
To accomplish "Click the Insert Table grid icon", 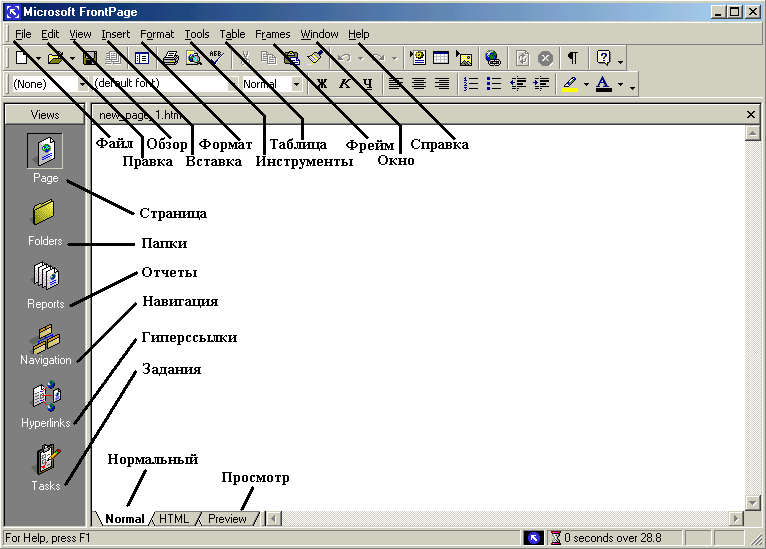I will 441,58.
